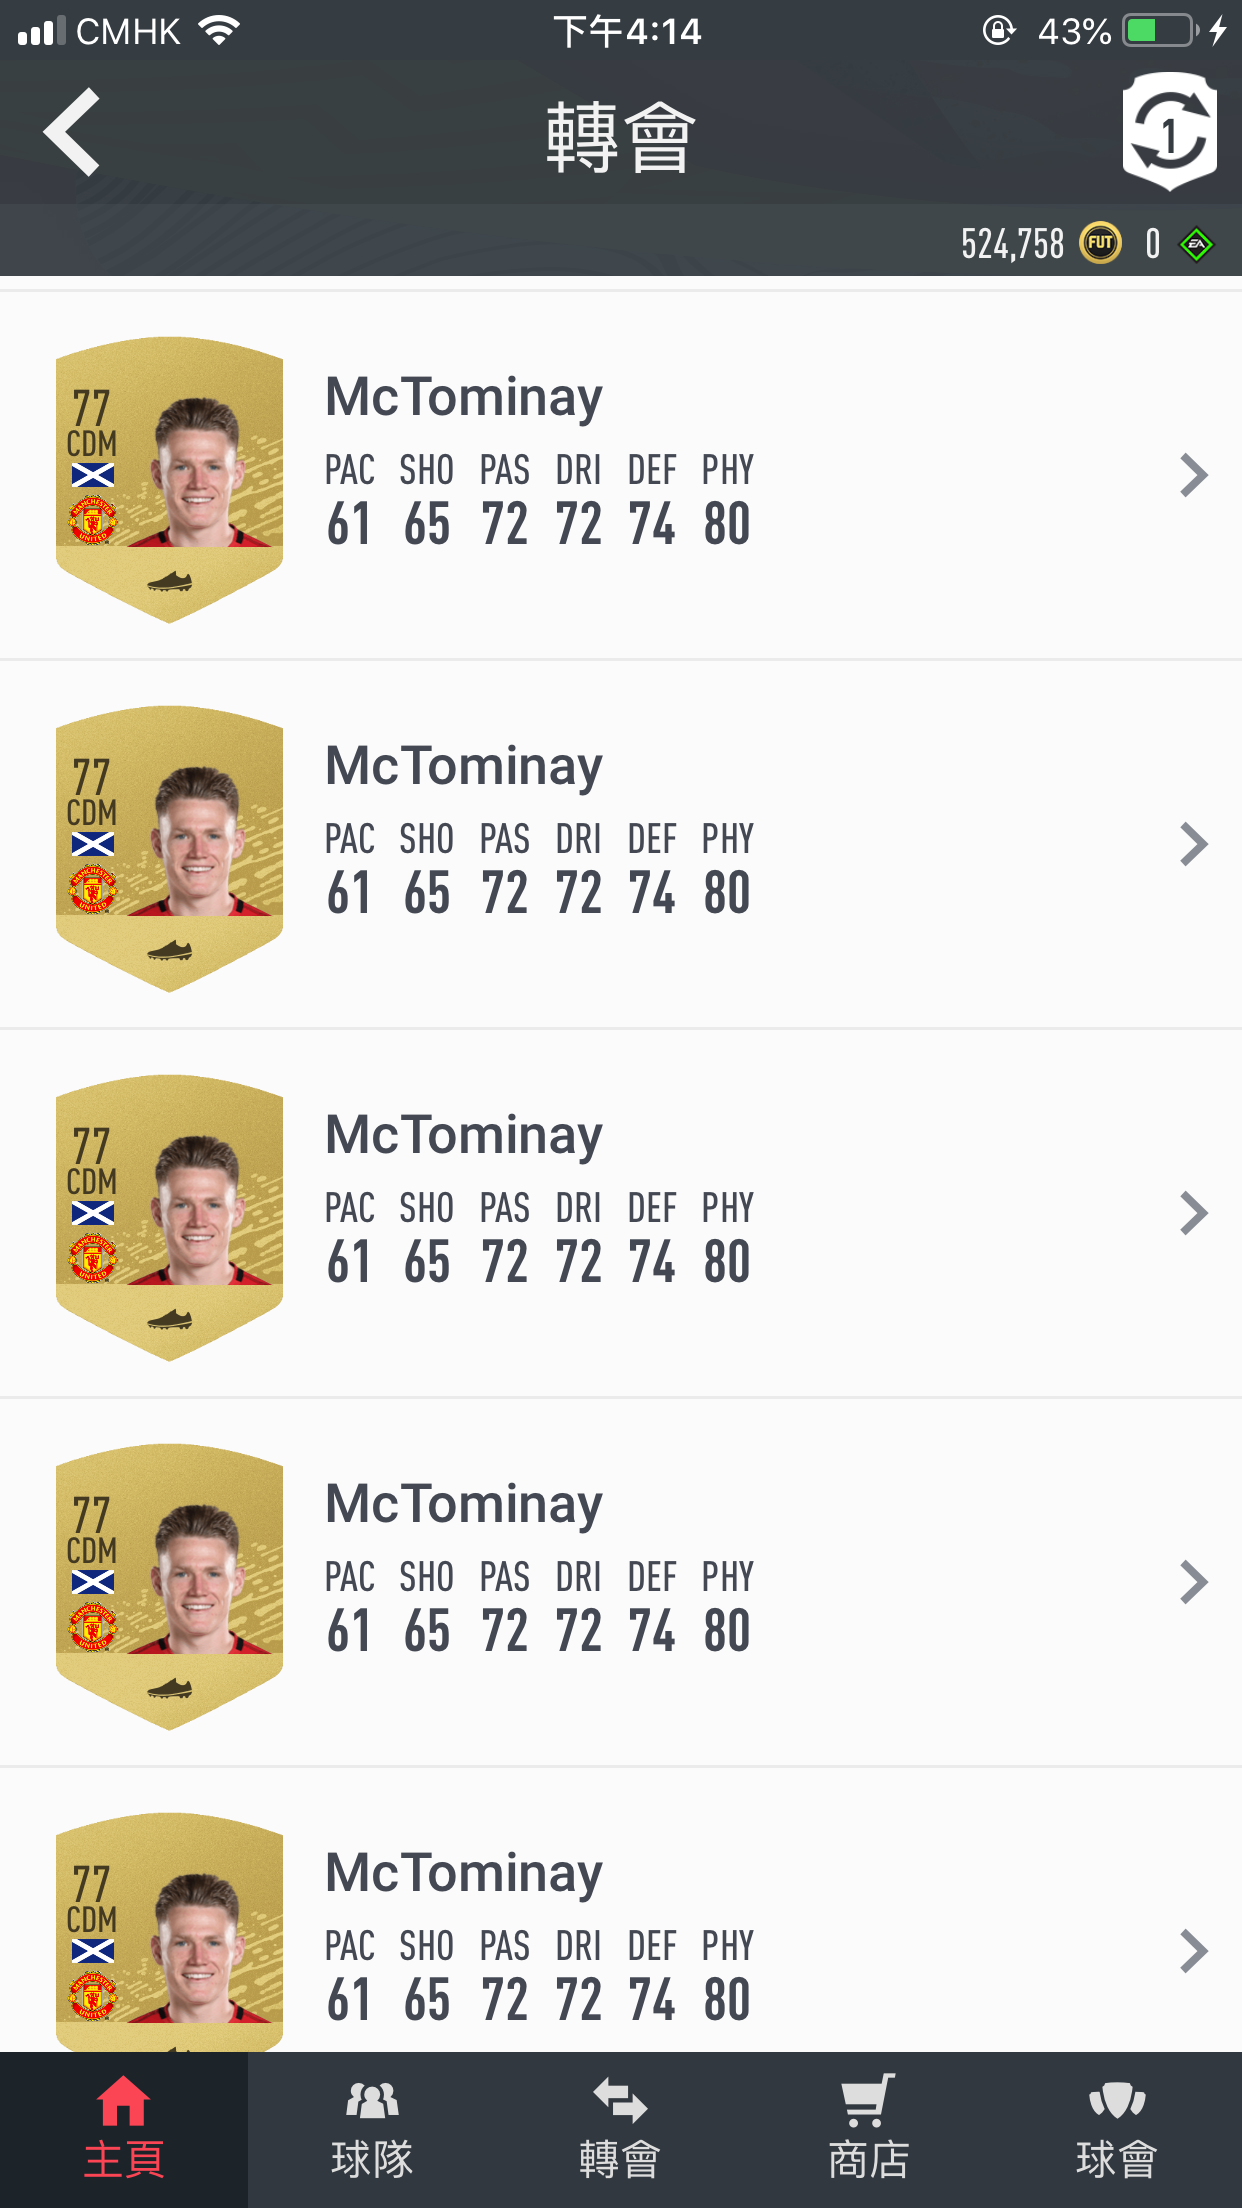The width and height of the screenshot is (1242, 2208).
Task: Expand first McTominay listing chevron
Action: pos(1193,475)
